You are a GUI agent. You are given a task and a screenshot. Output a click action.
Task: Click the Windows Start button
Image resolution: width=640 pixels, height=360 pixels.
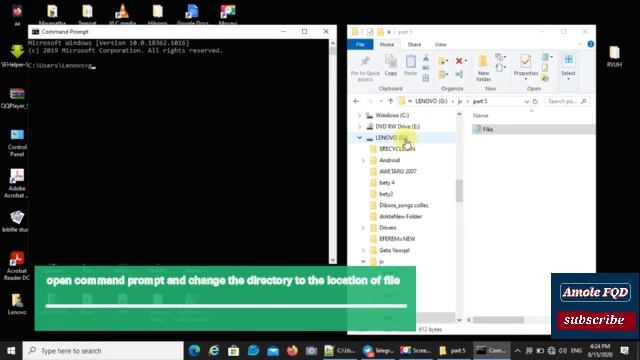(11, 351)
